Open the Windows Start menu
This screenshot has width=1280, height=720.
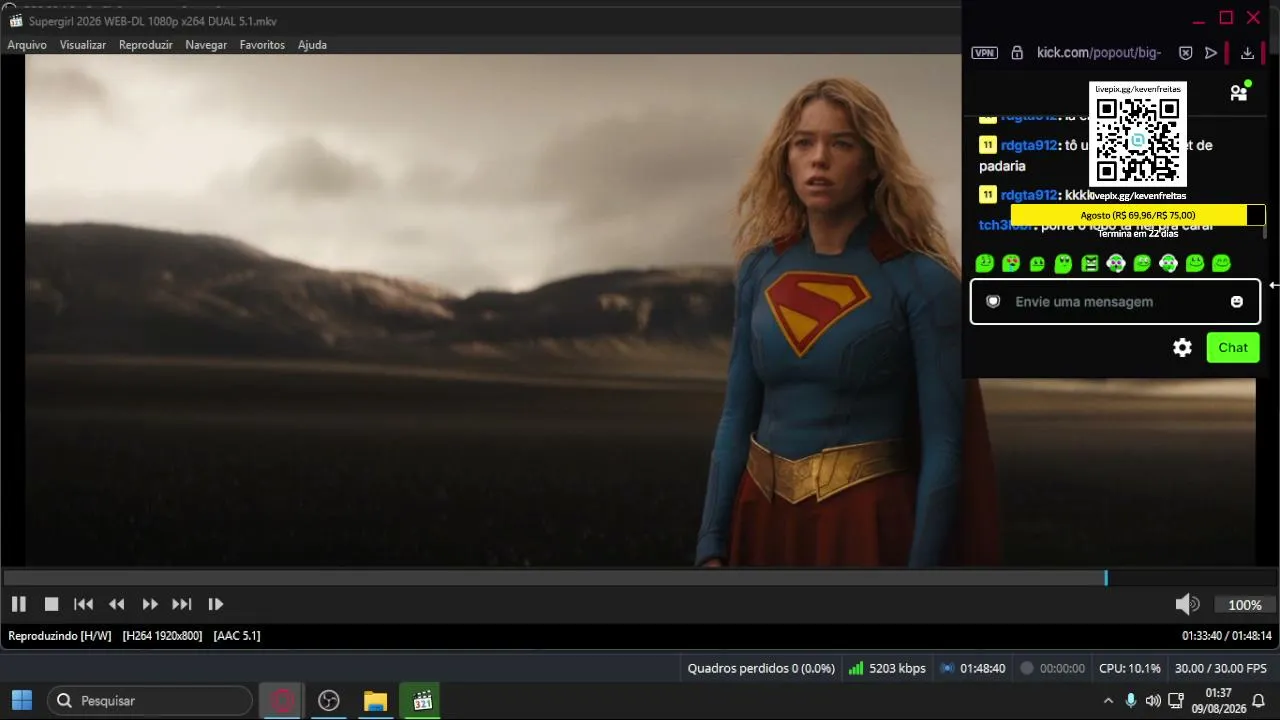[21, 701]
